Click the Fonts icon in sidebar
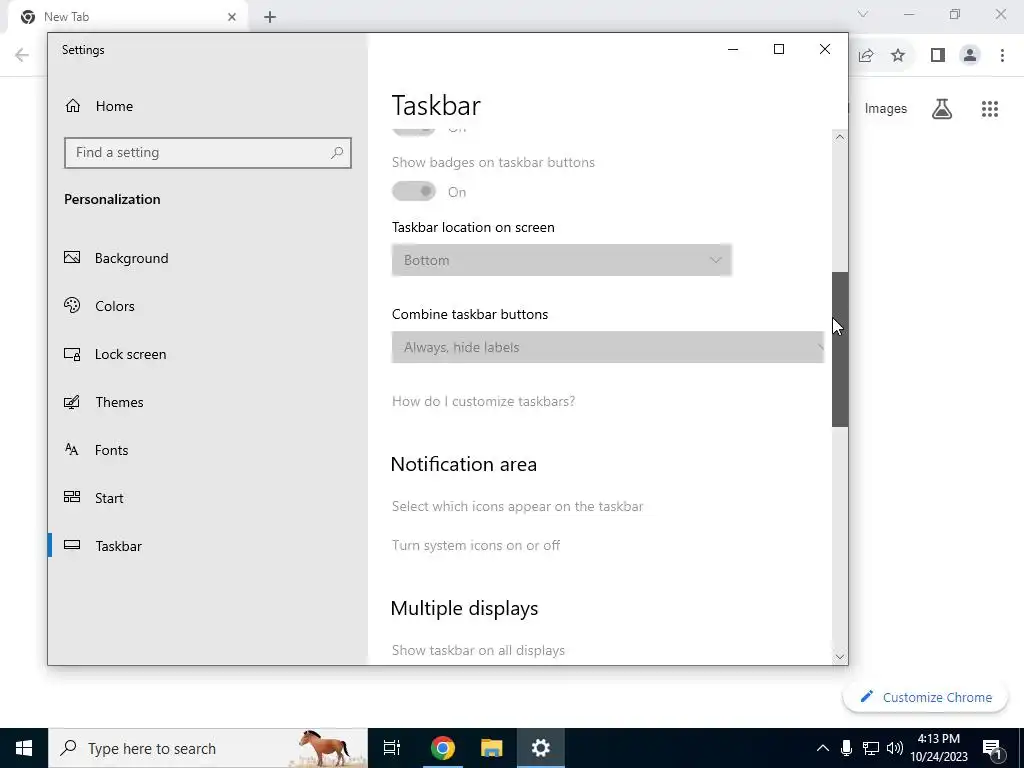The width and height of the screenshot is (1024, 768). (72, 449)
